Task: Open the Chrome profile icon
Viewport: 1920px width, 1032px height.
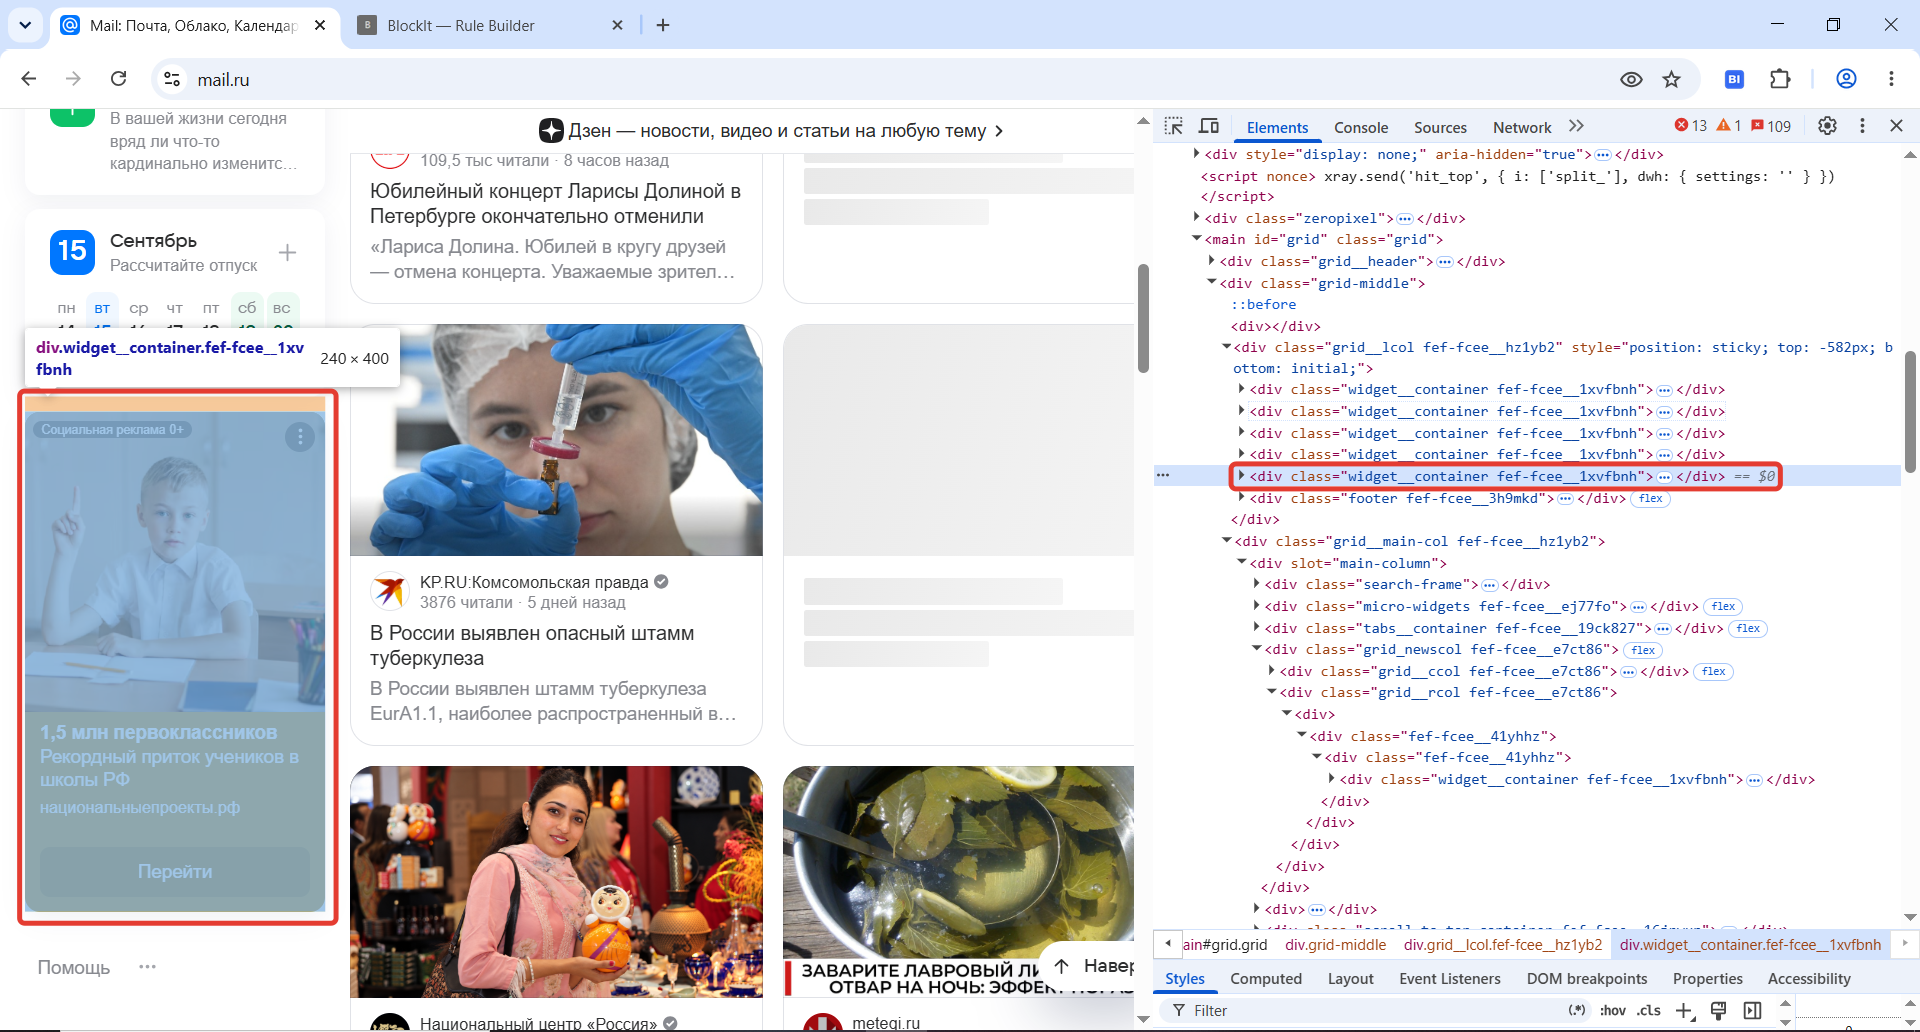Action: tap(1847, 79)
